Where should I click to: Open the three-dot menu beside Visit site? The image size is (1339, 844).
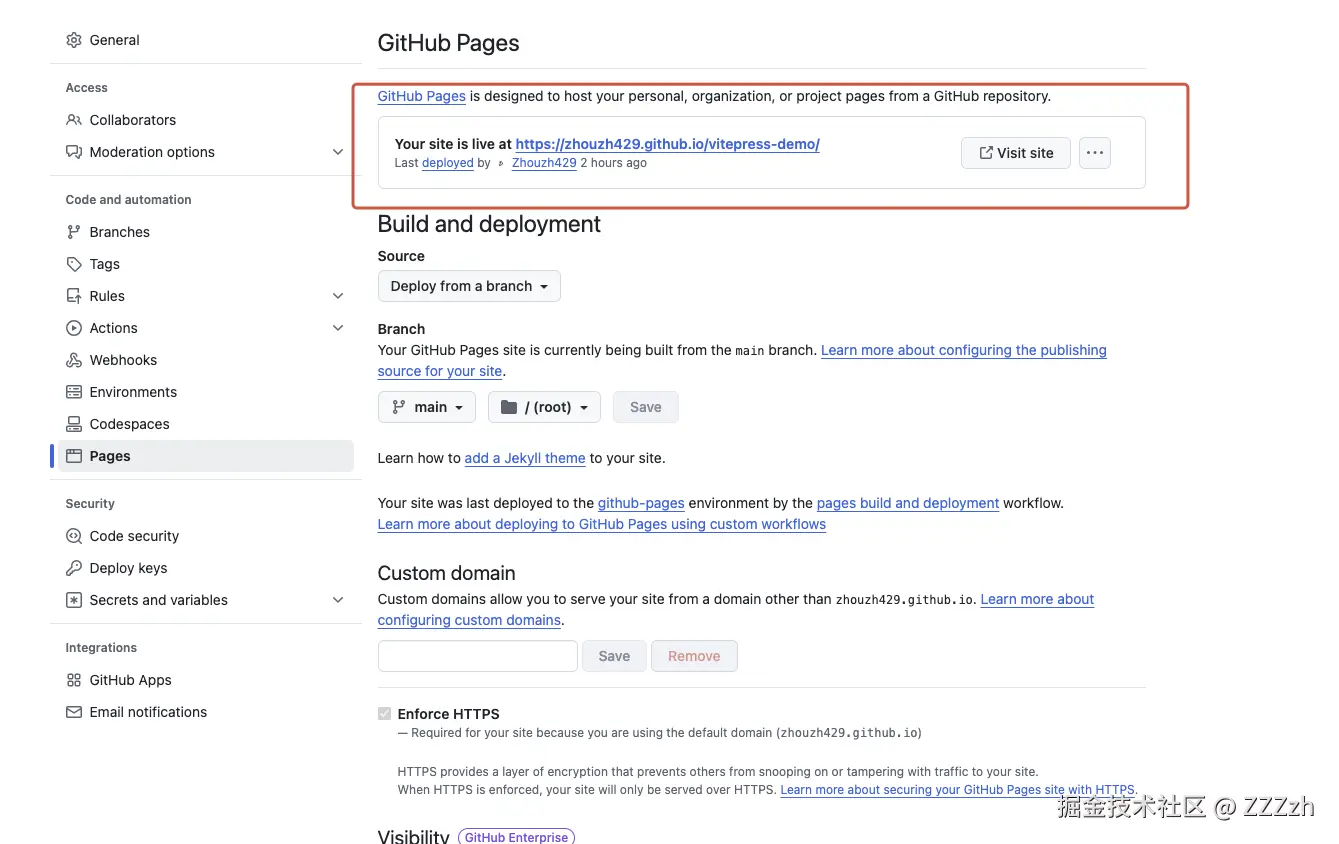pyautogui.click(x=1095, y=153)
